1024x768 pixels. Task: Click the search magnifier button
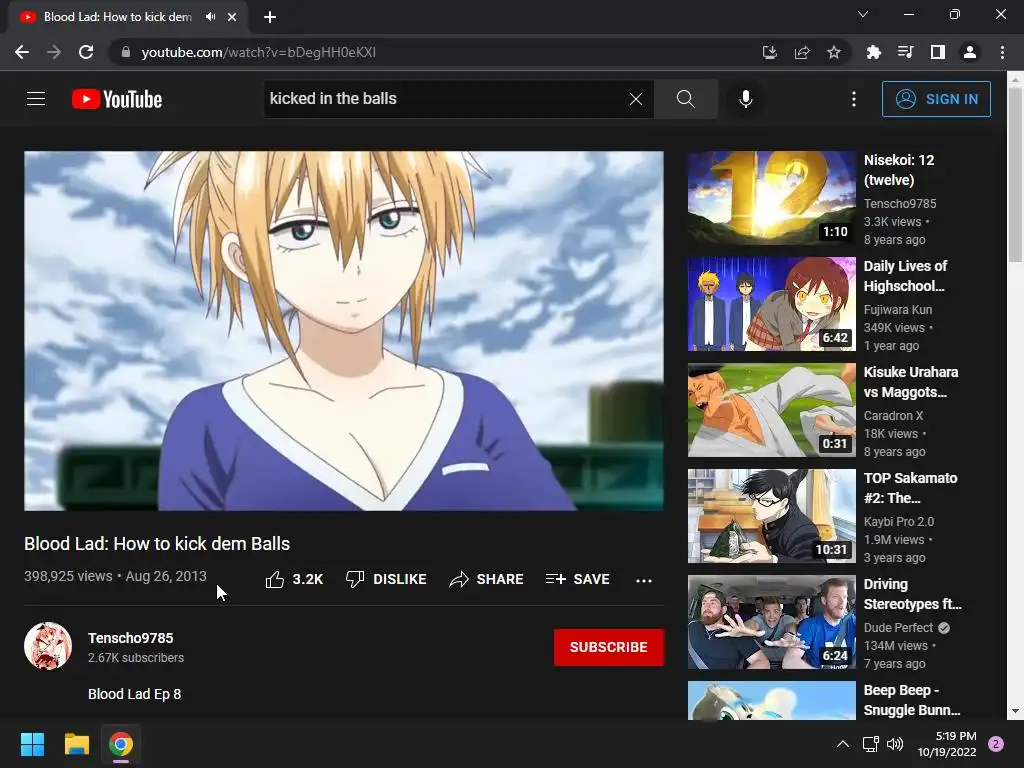pos(686,99)
